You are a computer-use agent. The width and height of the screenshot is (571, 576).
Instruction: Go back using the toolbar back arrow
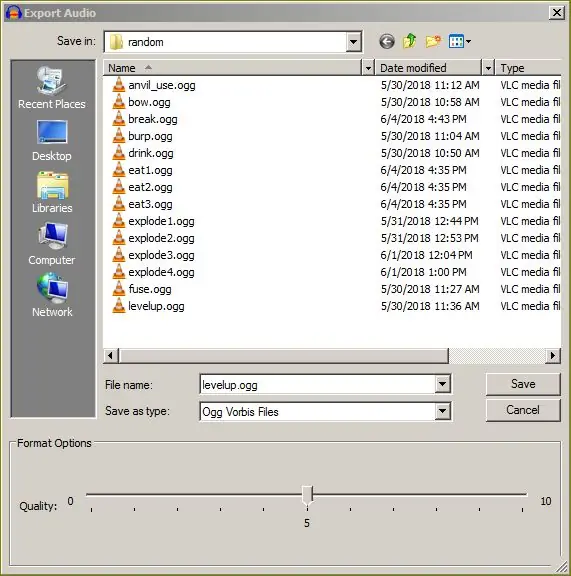tap(387, 42)
